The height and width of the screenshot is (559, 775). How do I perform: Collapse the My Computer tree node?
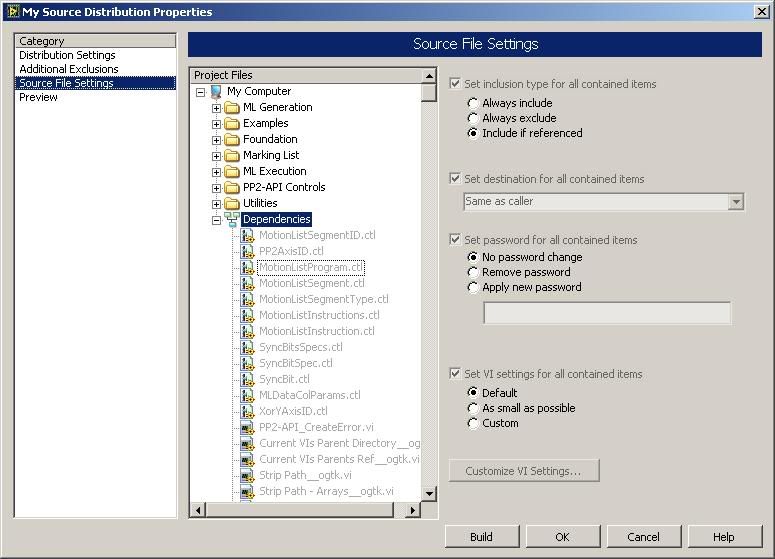pyautogui.click(x=200, y=92)
